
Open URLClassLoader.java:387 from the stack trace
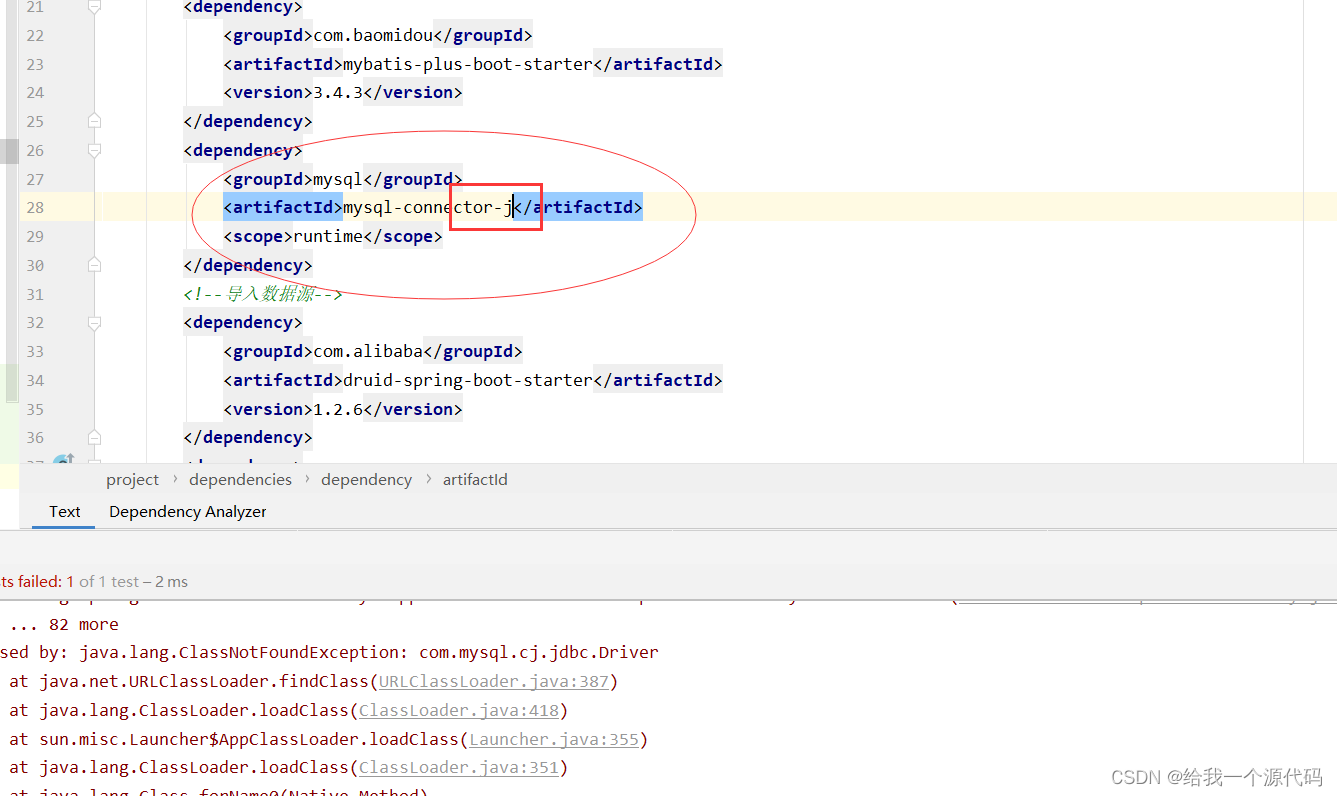pos(495,681)
